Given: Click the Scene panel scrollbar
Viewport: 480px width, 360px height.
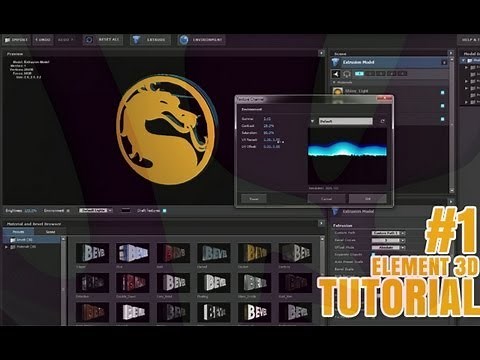Looking at the screenshot, I should [452, 125].
